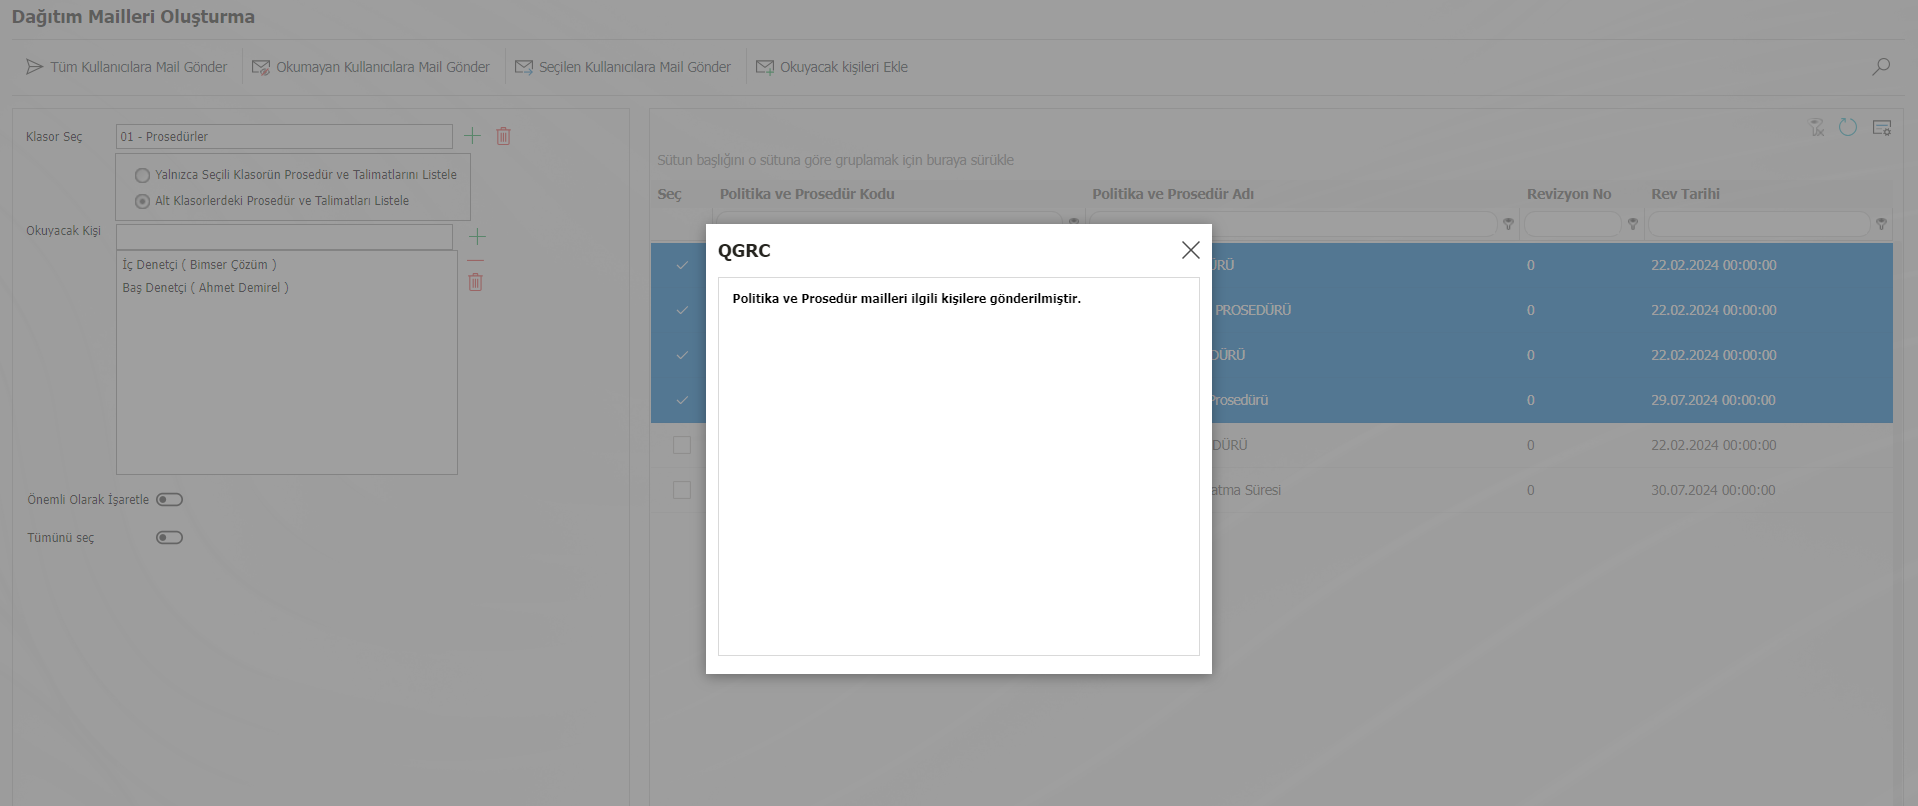Sort by Politika ve Prosedür Adı column header
The image size is (1918, 806).
(x=1173, y=194)
